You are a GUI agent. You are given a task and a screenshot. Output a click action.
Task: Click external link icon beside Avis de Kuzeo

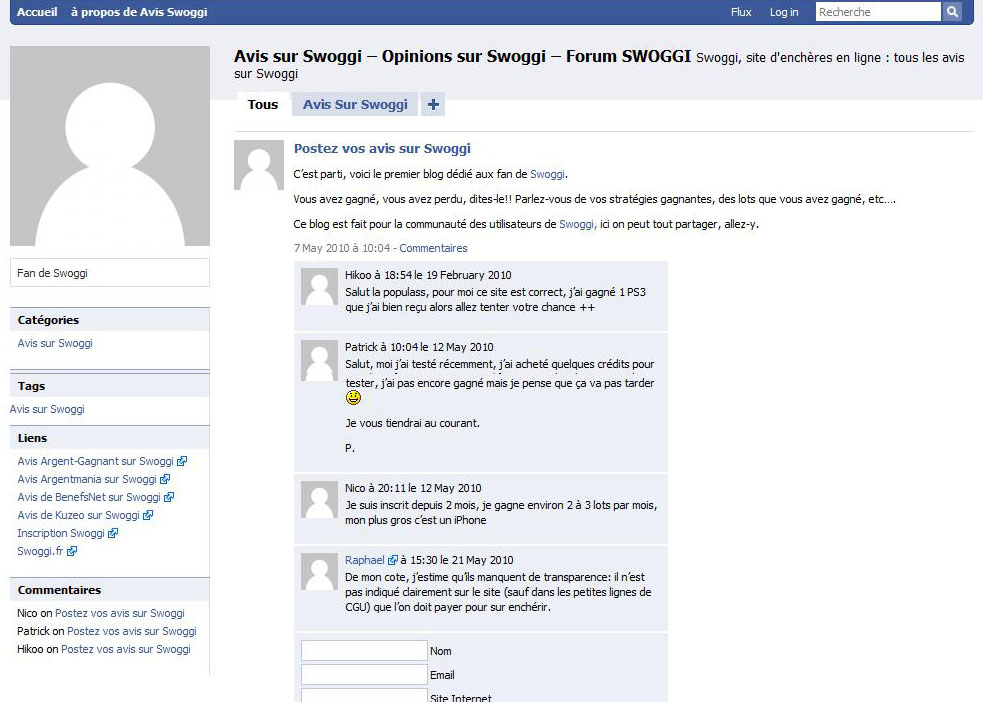[x=148, y=515]
